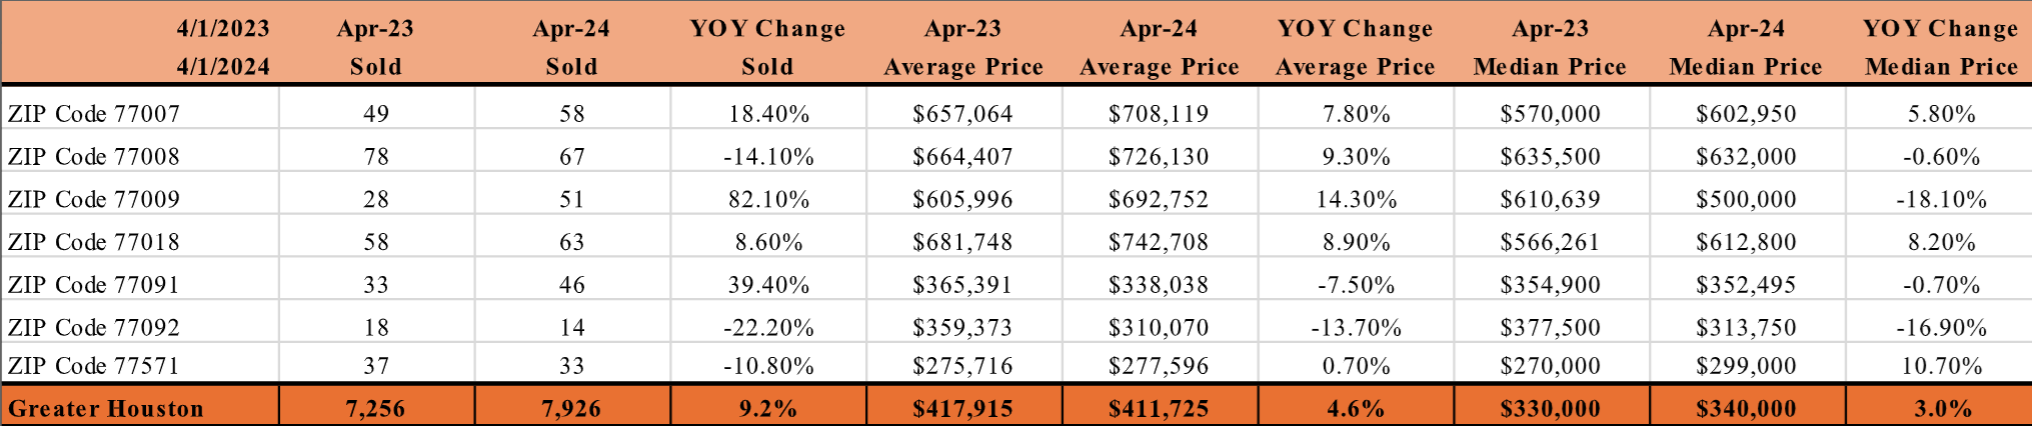The width and height of the screenshot is (2032, 426).
Task: Select the $340,000 Greater Houston median cell
Action: point(1746,409)
